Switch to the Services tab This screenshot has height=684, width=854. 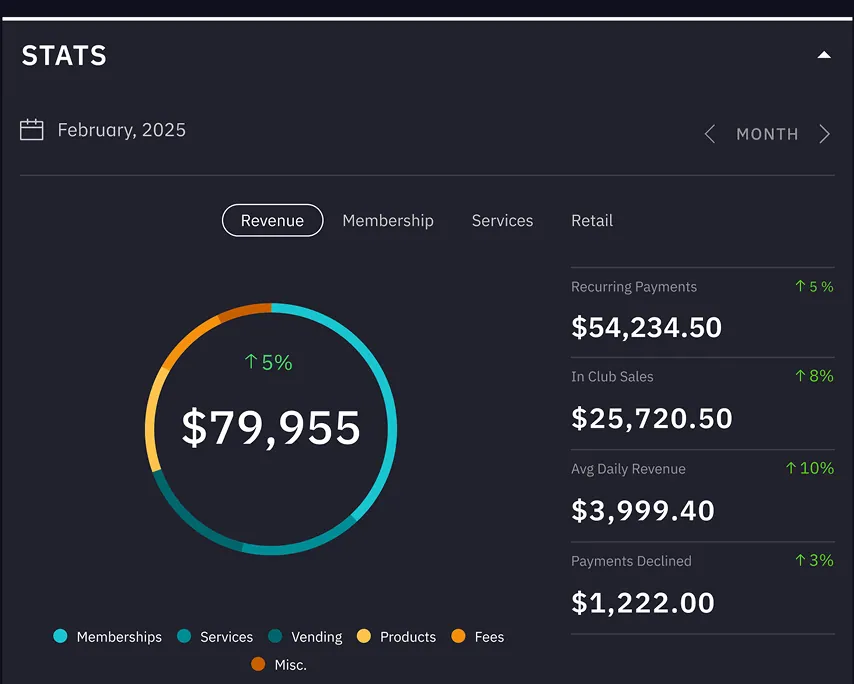click(502, 221)
